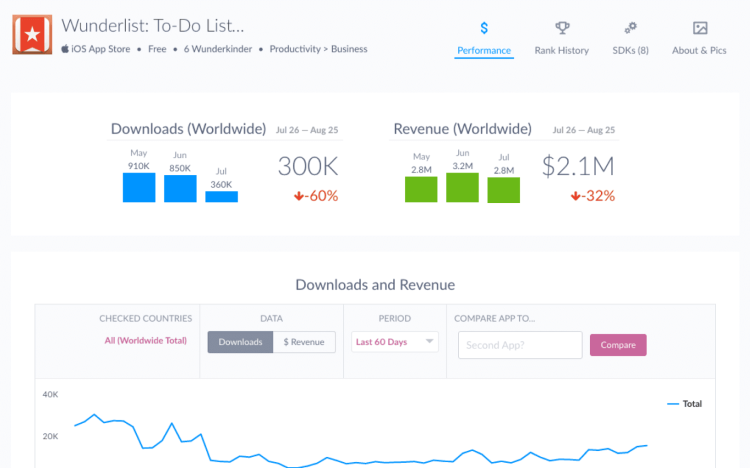Click the May 910K downloads bar
Screen dimensions: 750x468
[139, 187]
